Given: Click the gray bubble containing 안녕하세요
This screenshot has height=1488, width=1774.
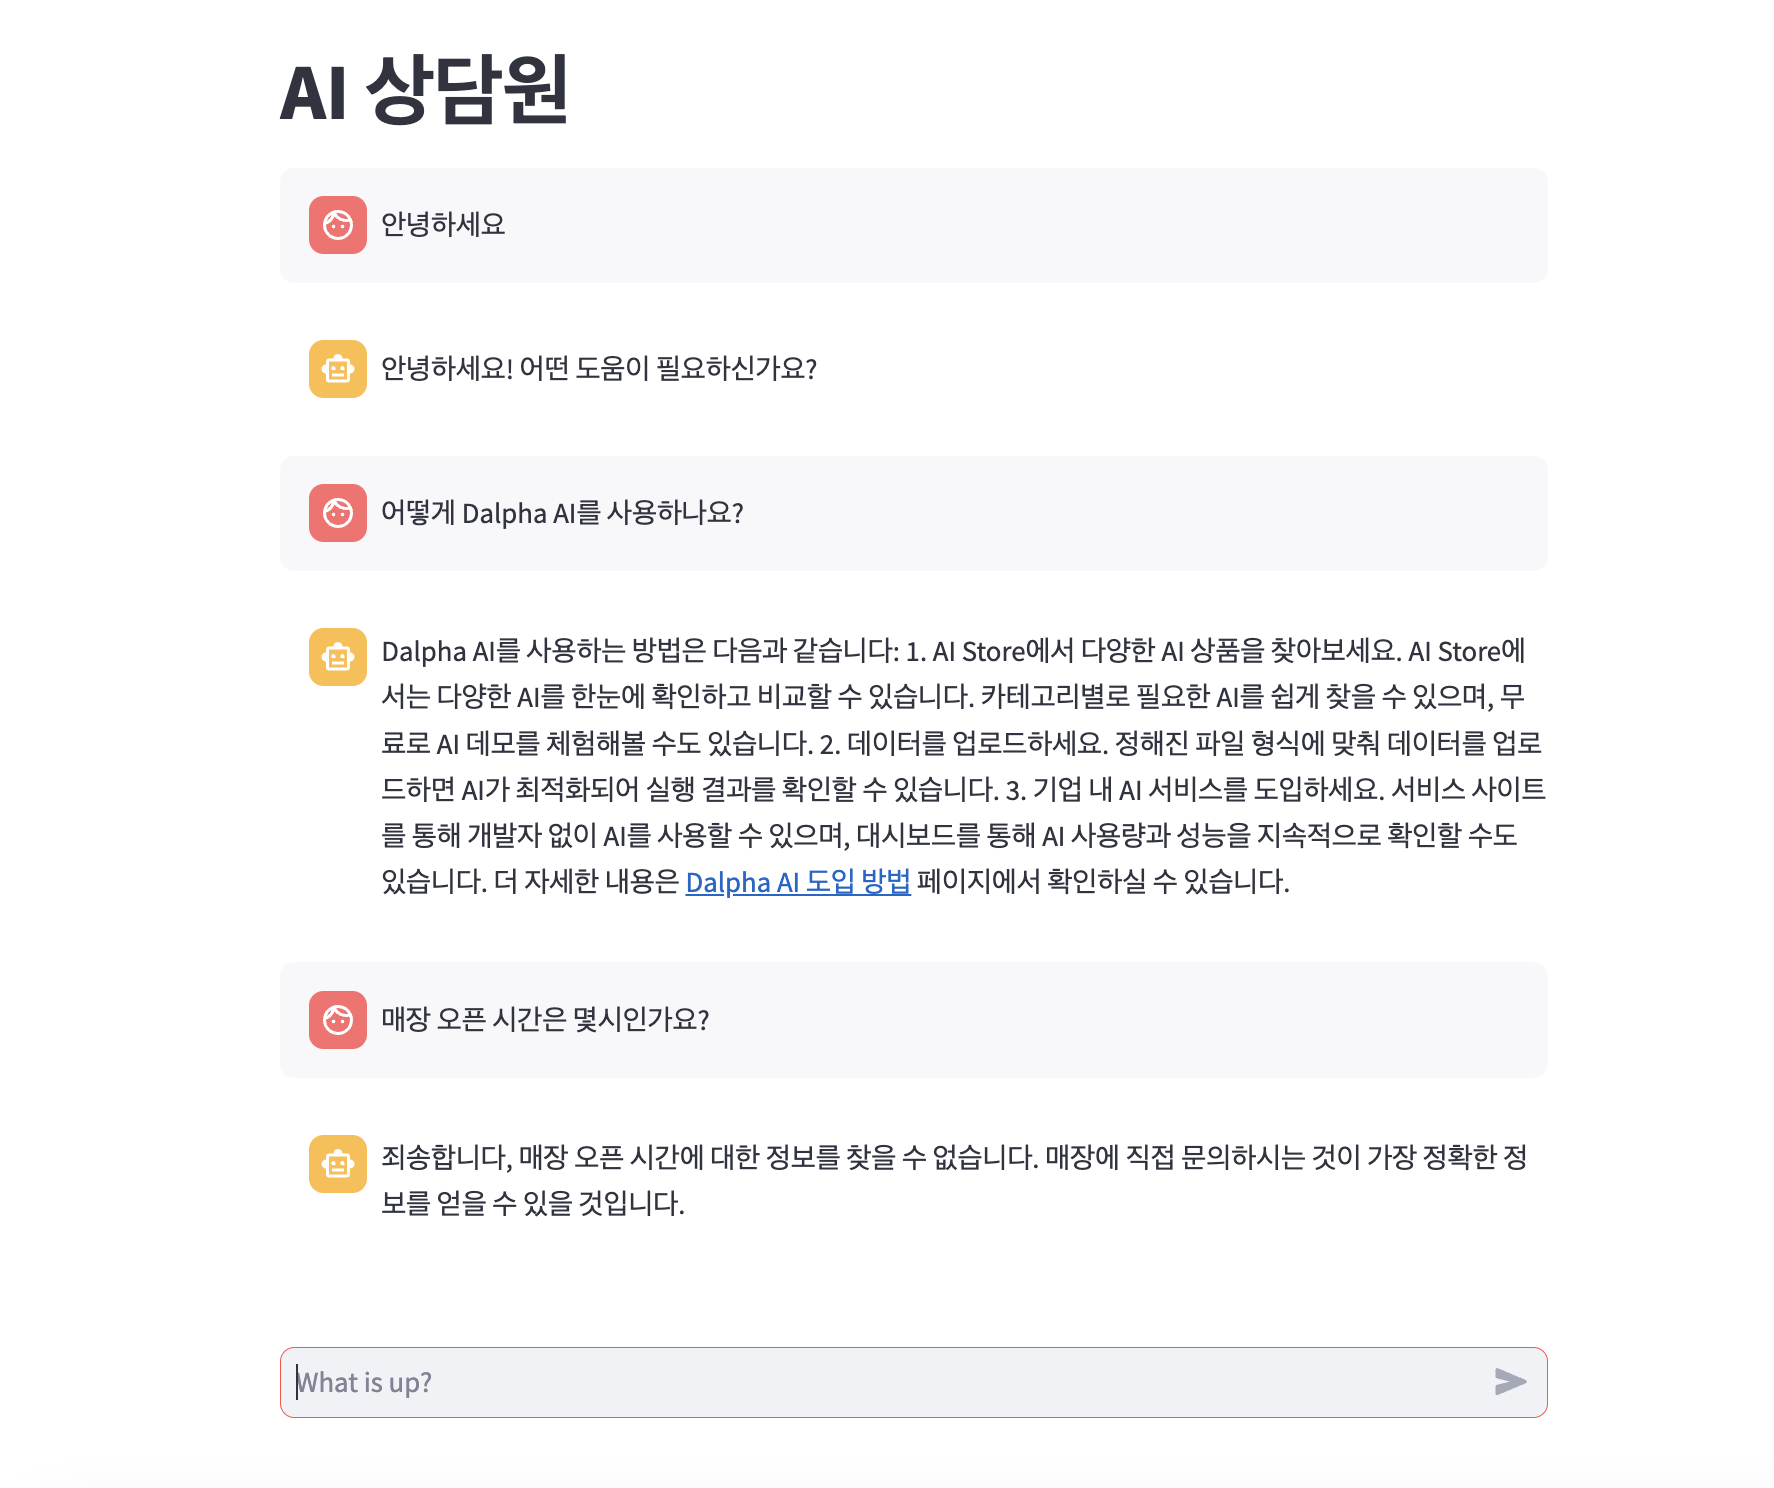Looking at the screenshot, I should pyautogui.click(x=914, y=225).
